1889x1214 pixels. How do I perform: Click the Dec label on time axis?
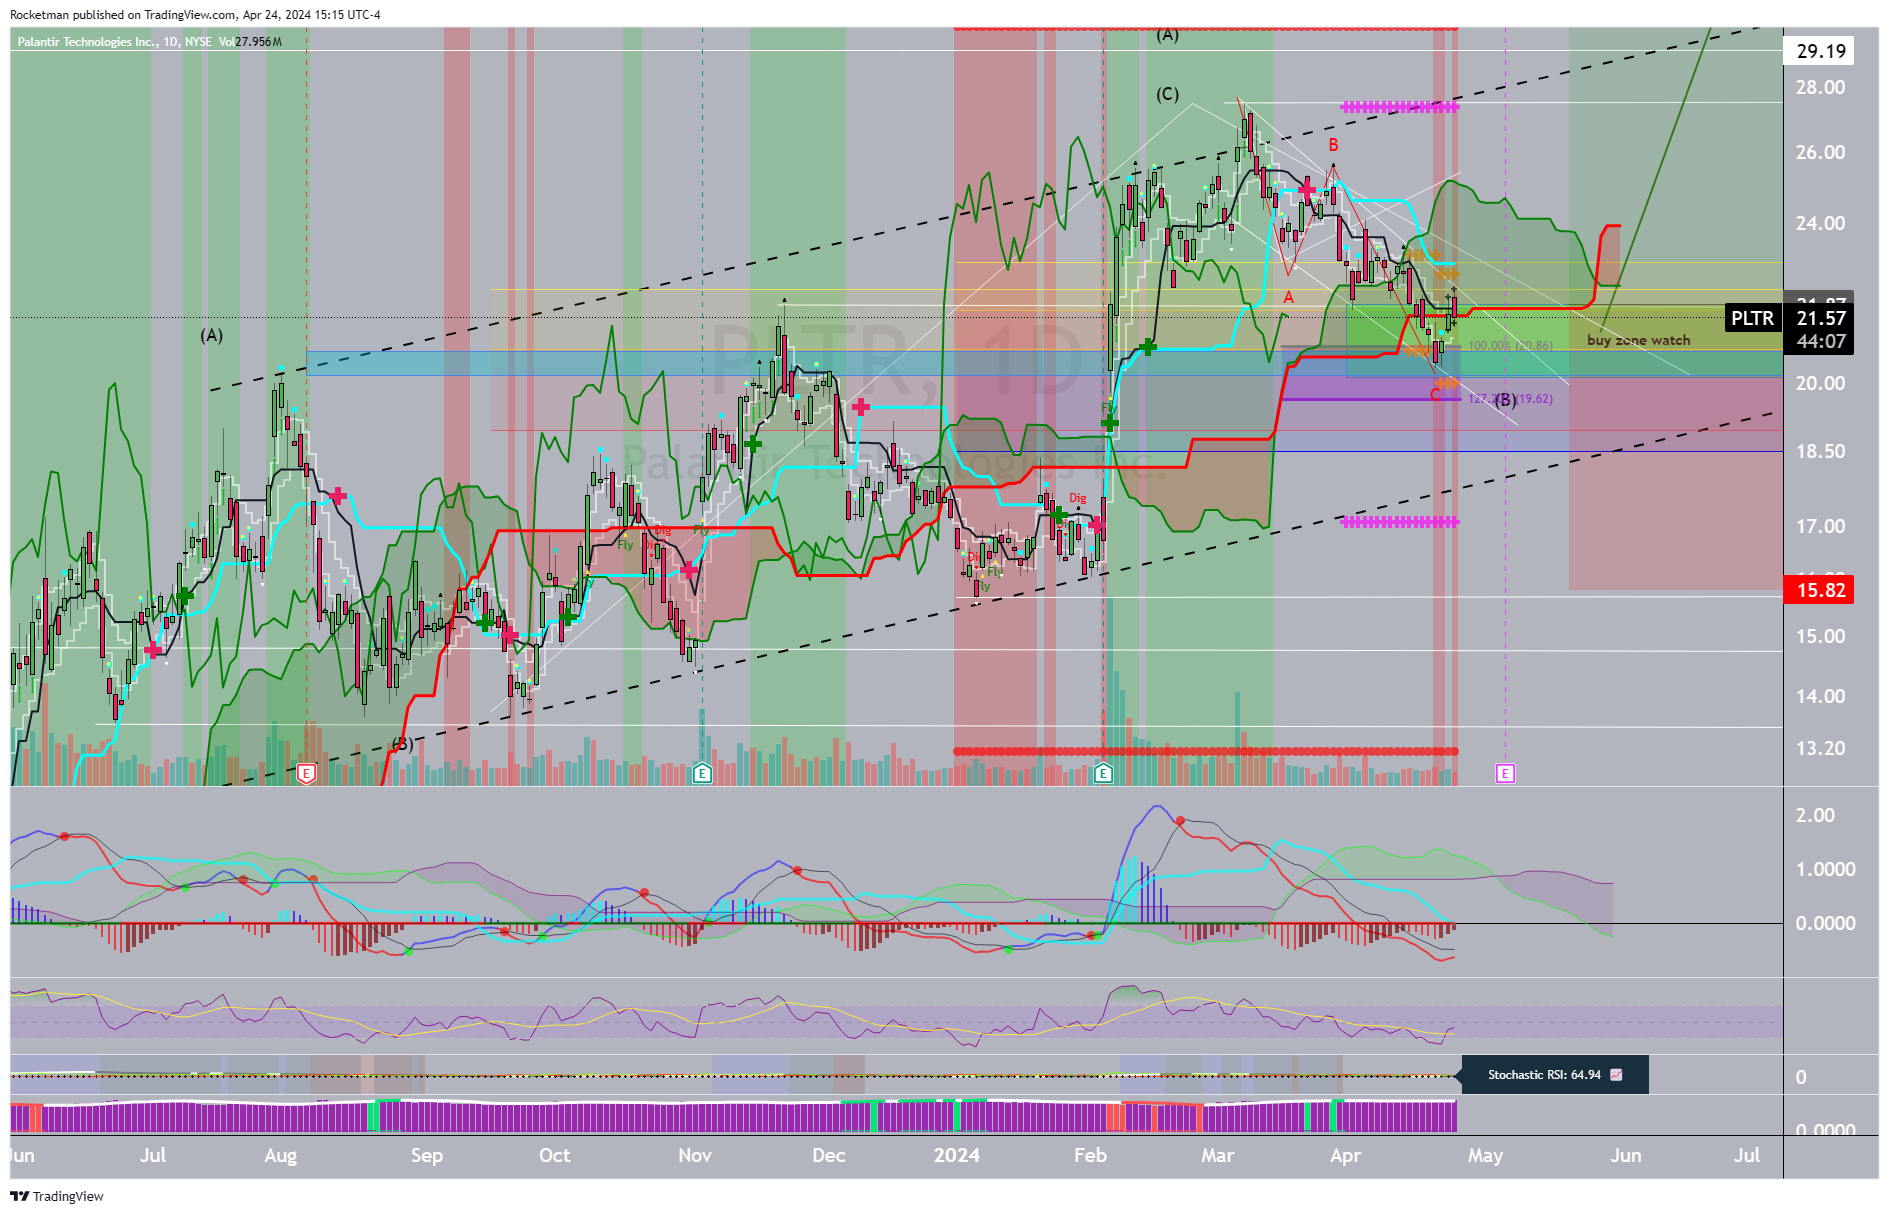click(829, 1155)
